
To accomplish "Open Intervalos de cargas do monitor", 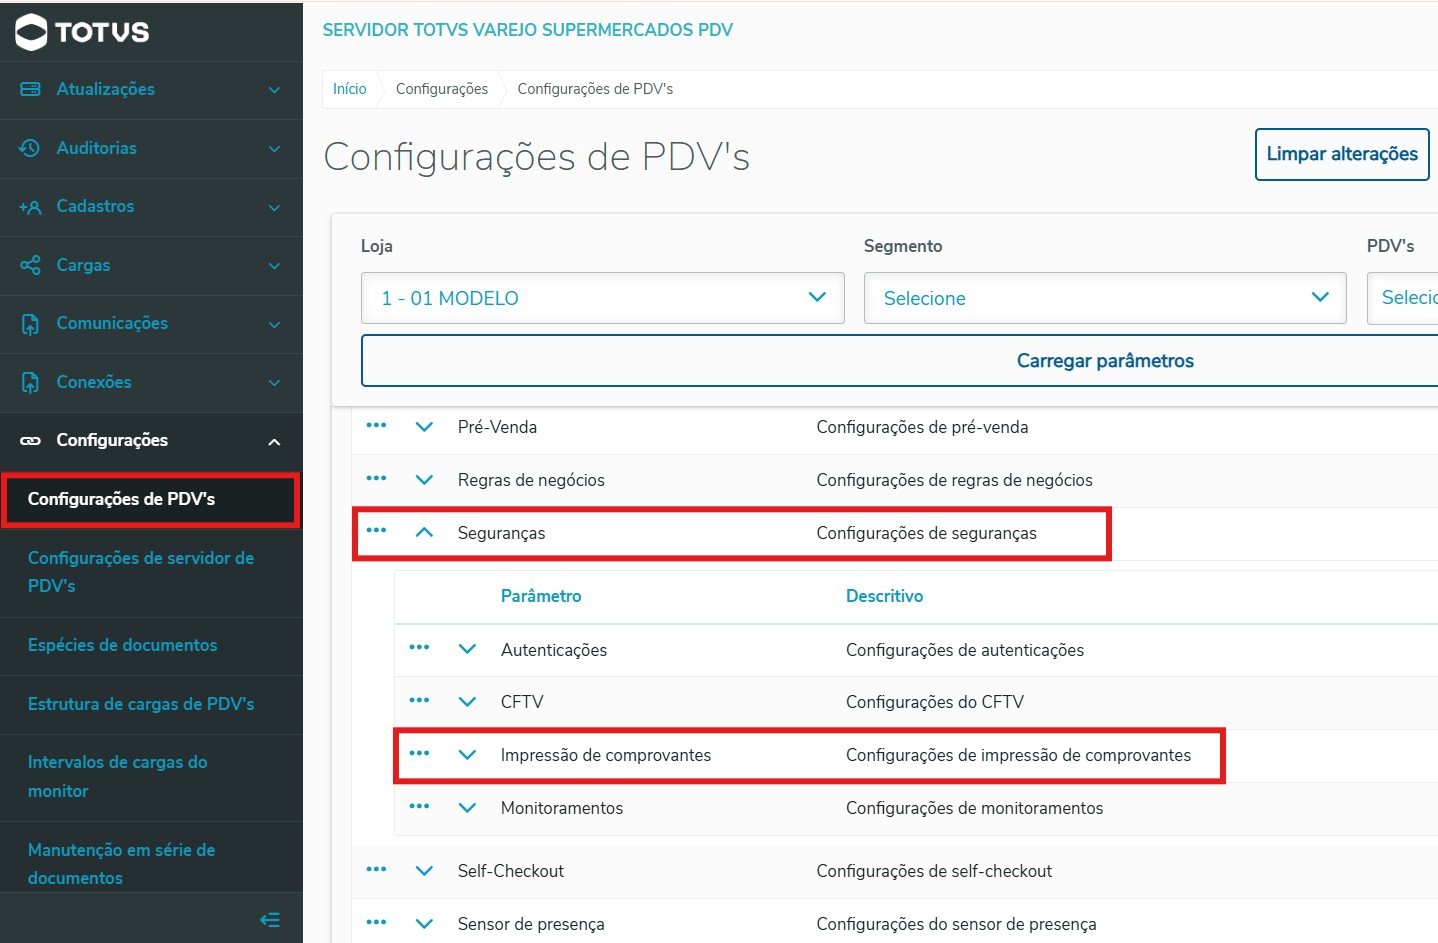I will tap(151, 777).
